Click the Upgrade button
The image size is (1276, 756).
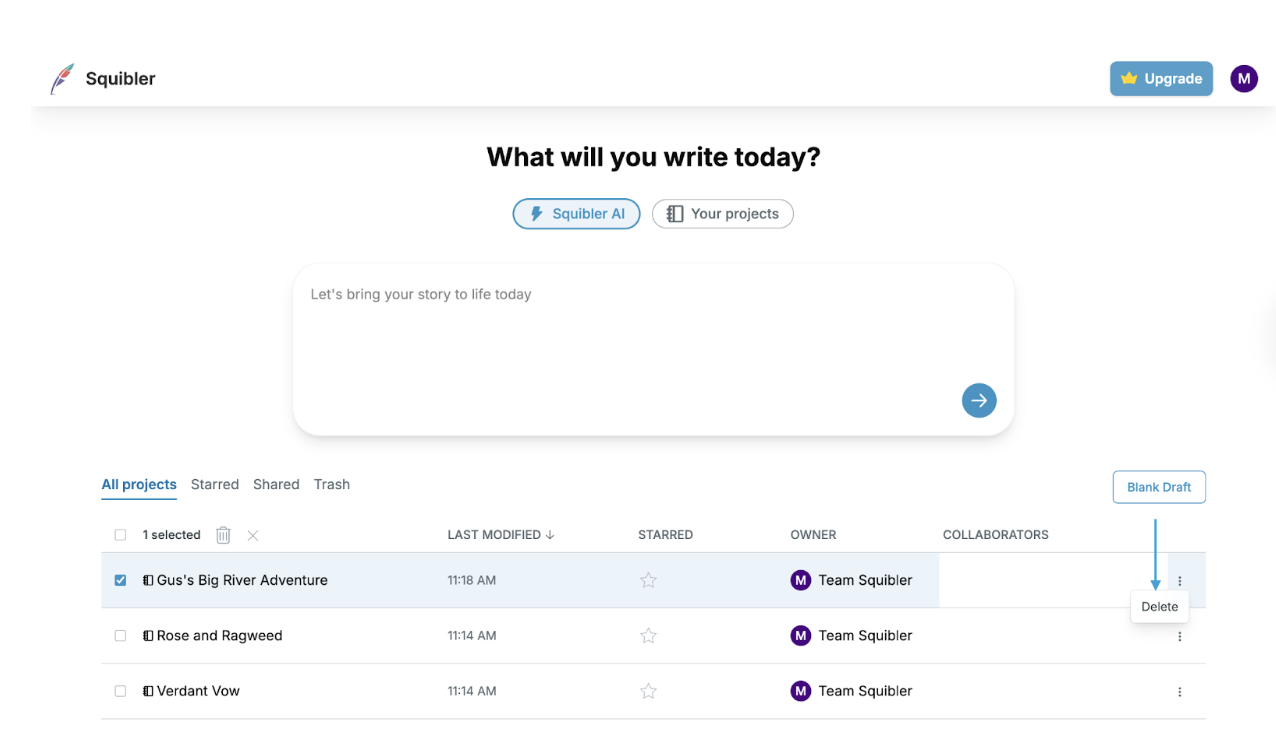point(1160,79)
